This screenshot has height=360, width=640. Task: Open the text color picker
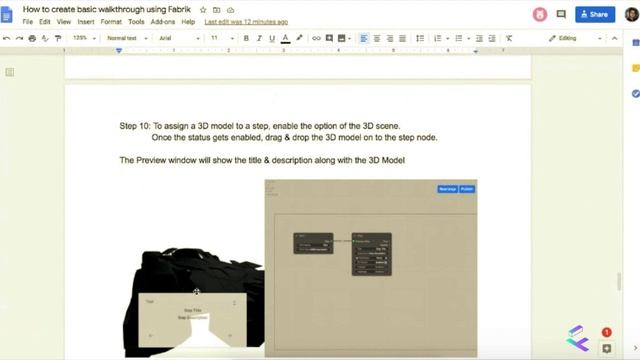pyautogui.click(x=286, y=38)
